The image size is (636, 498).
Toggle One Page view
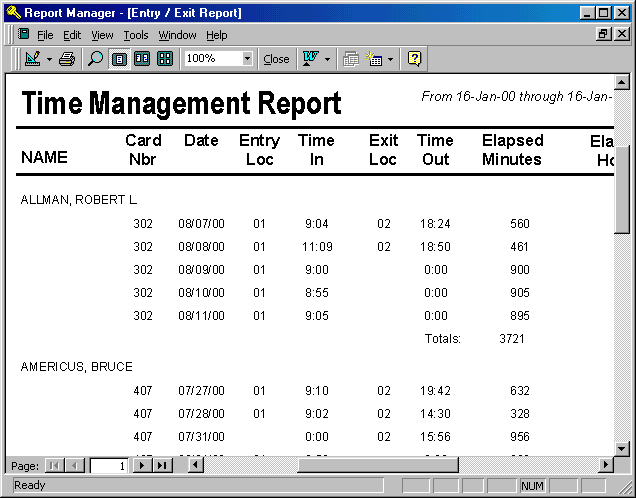[119, 59]
